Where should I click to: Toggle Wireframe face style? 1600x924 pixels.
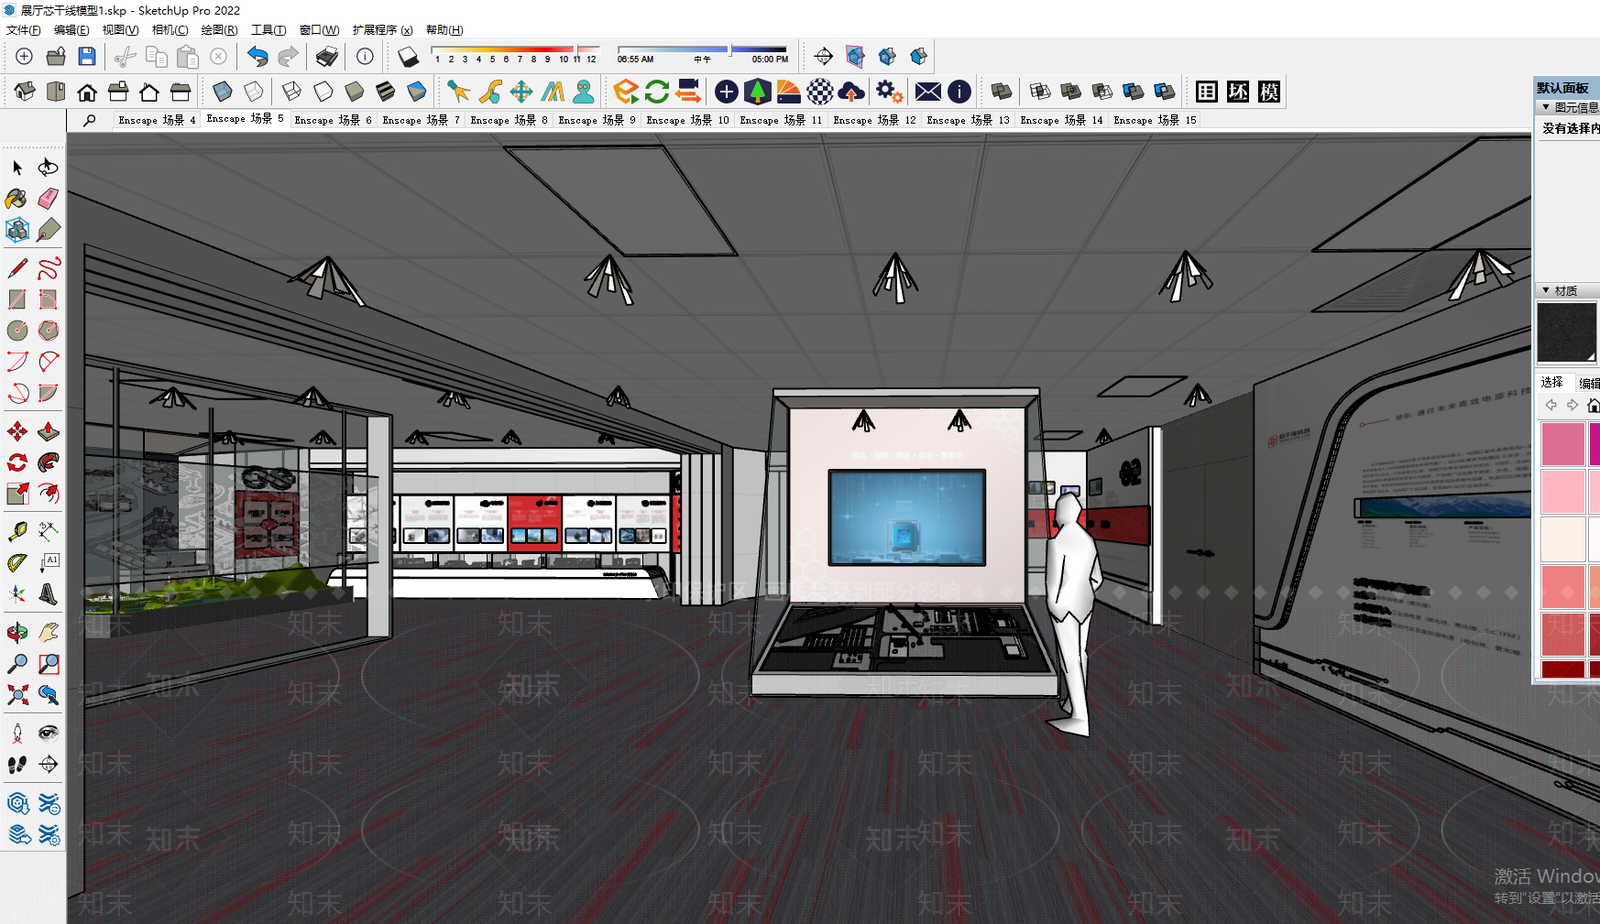292,92
